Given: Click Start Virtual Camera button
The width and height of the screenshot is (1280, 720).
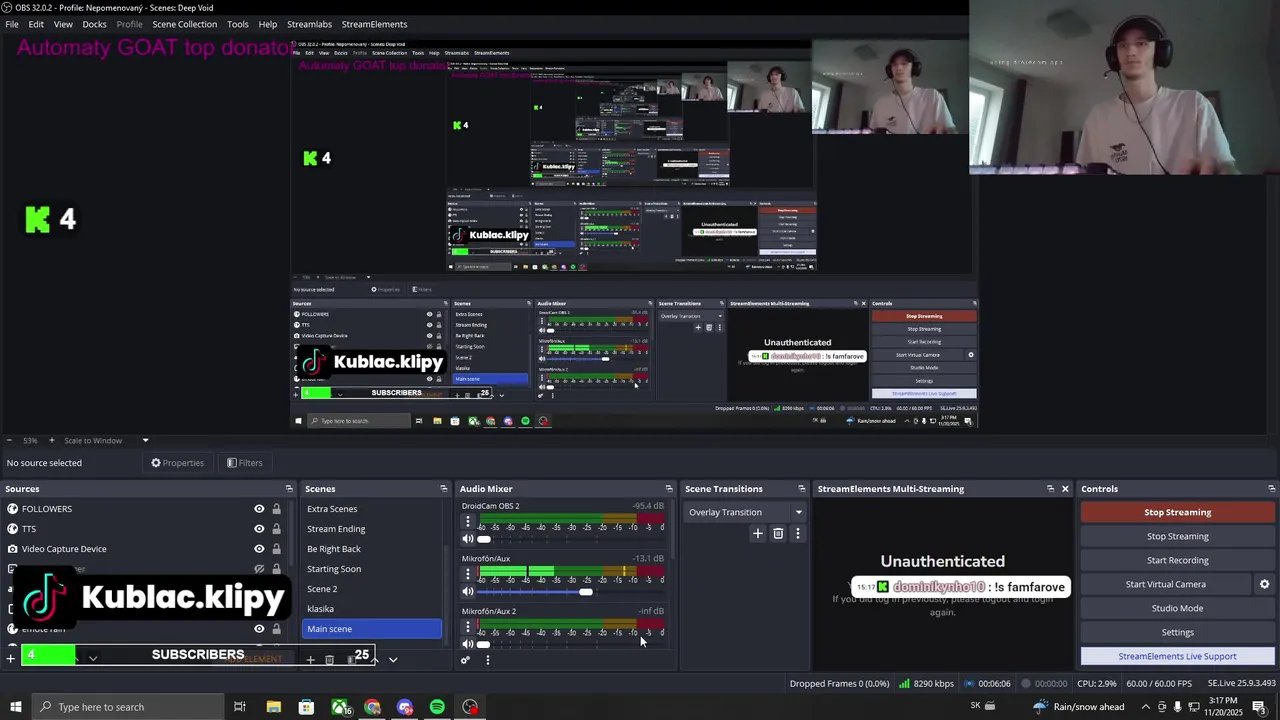Looking at the screenshot, I should pos(1165,584).
